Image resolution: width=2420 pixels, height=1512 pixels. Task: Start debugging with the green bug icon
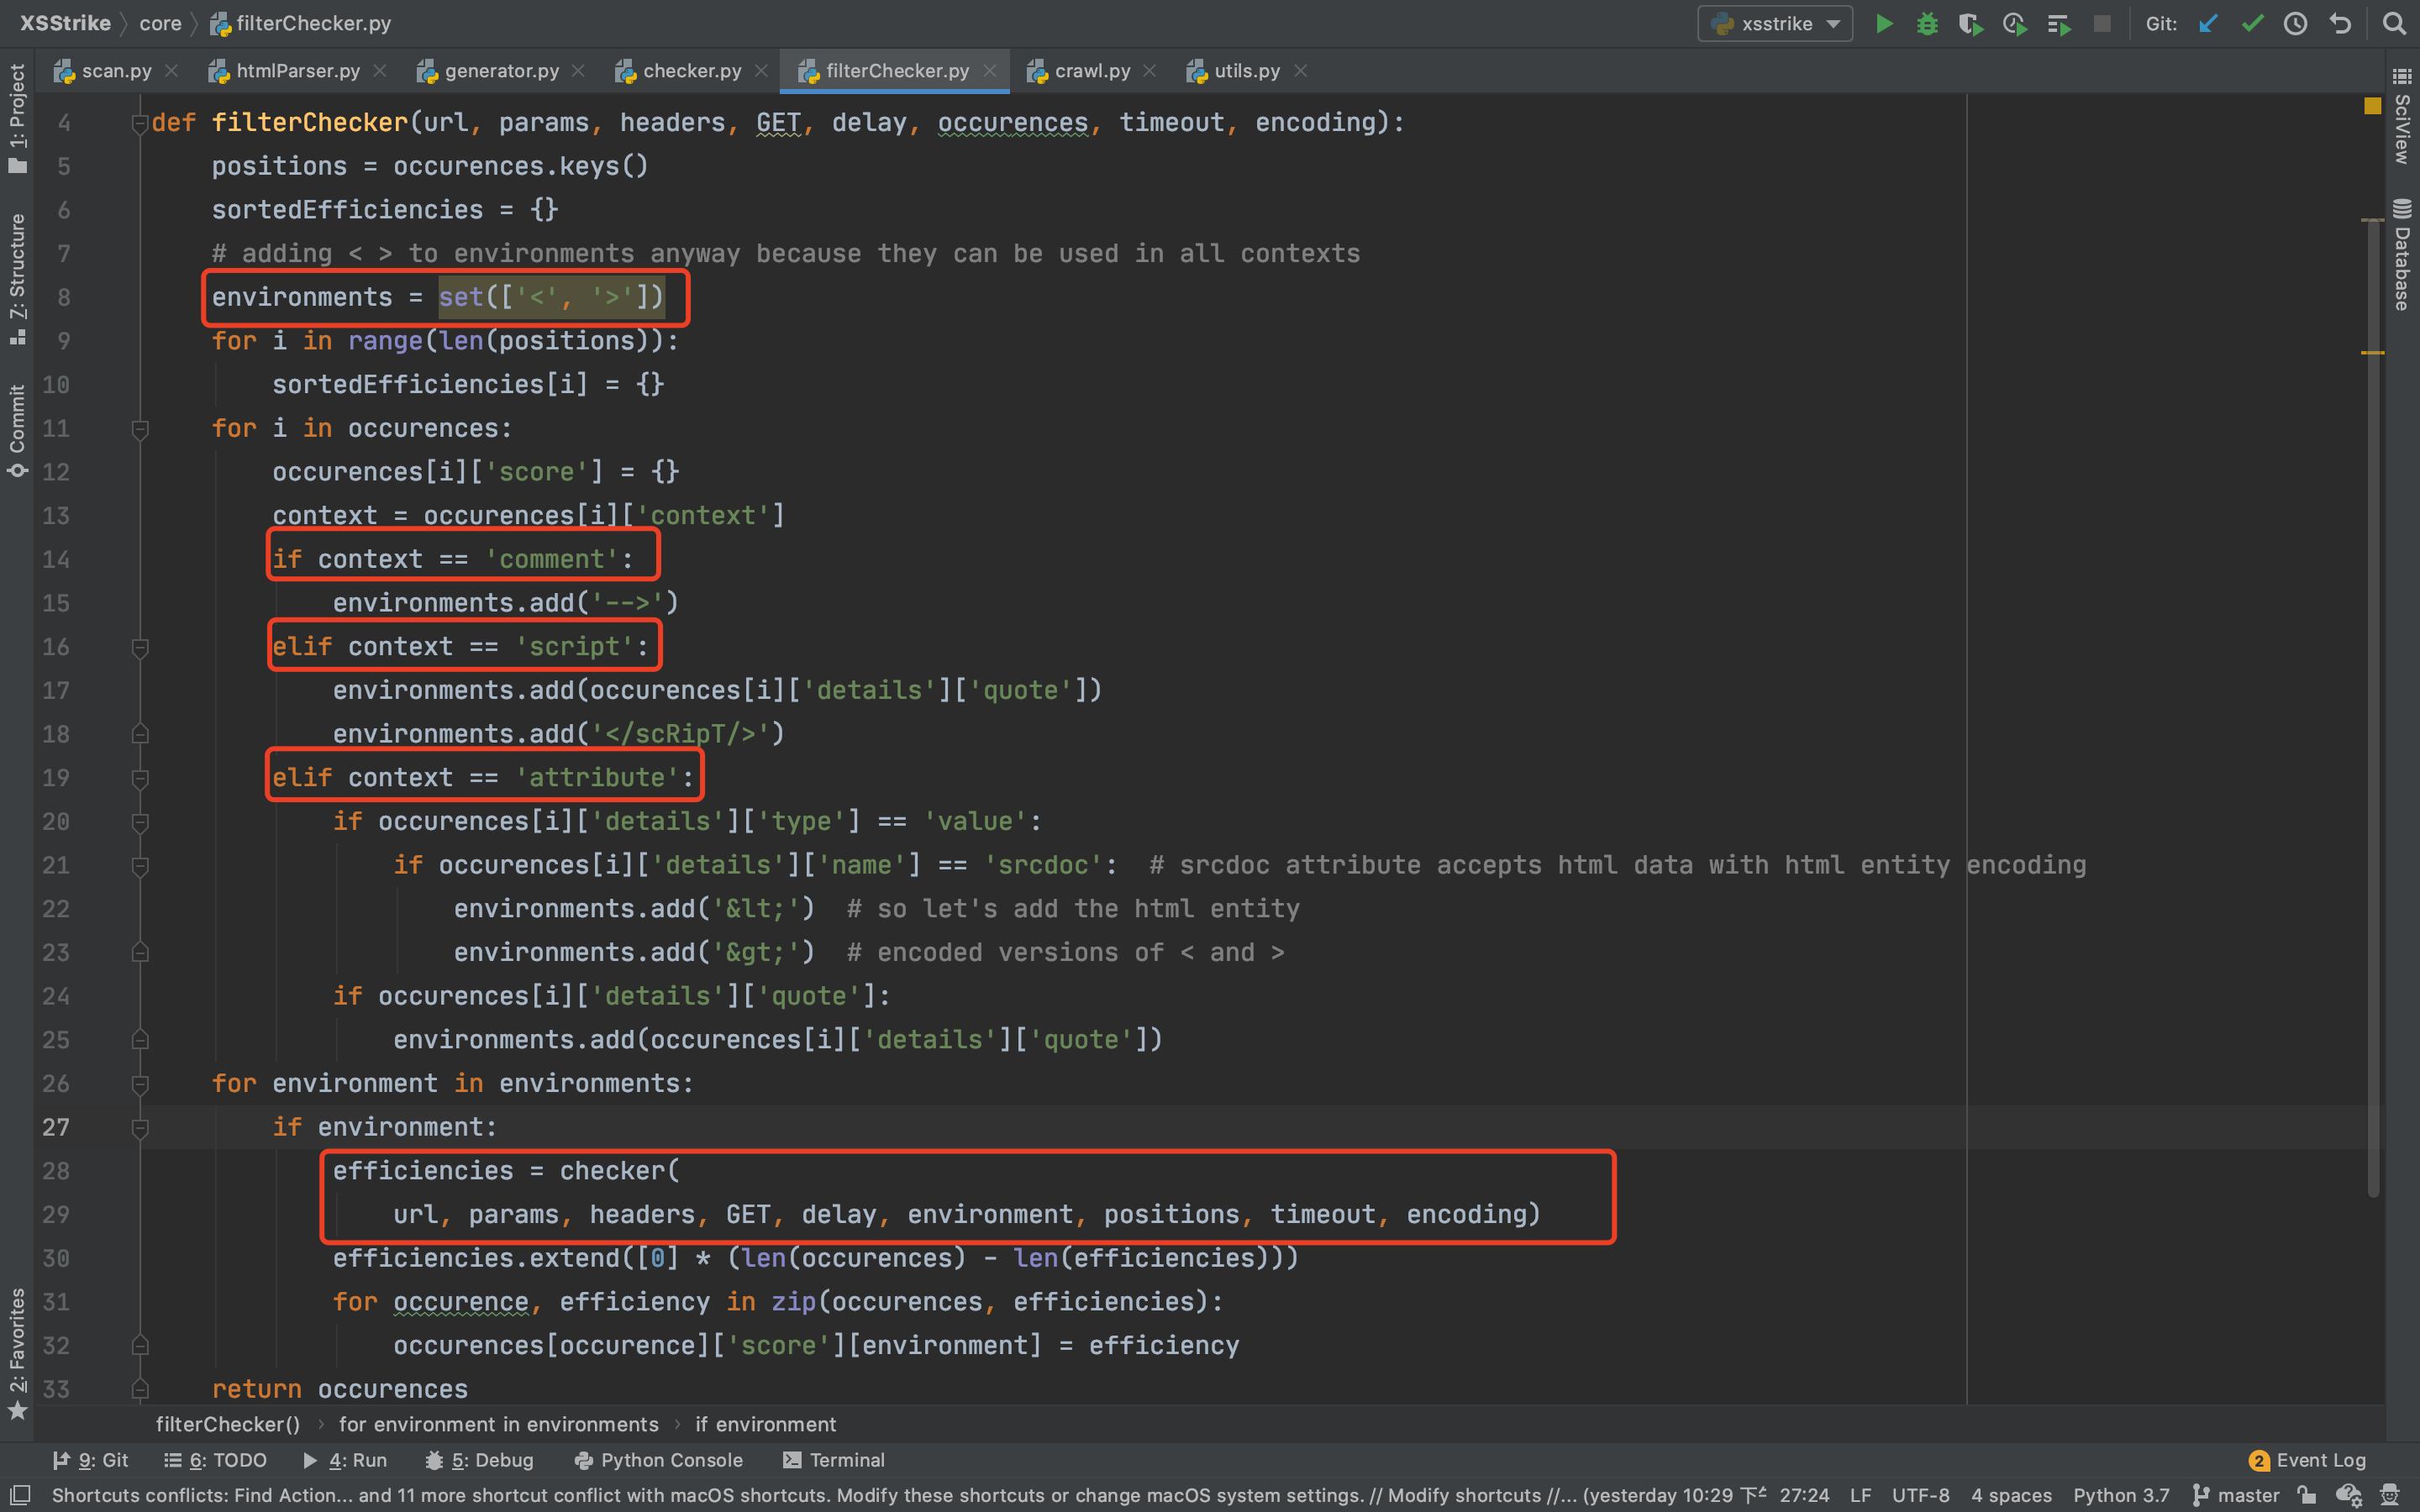1927,23
